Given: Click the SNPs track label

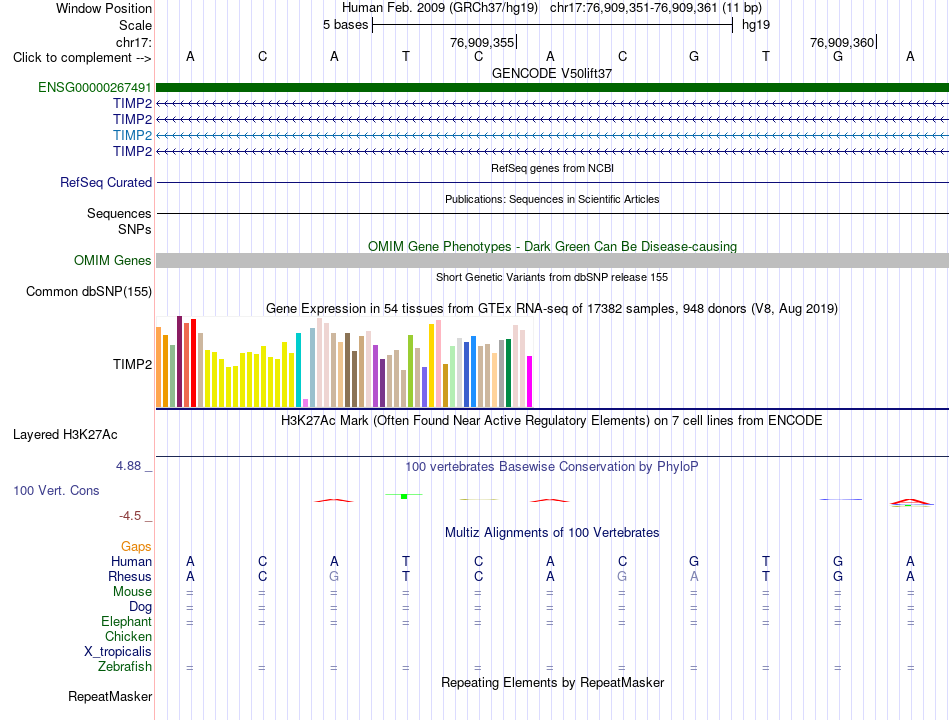Looking at the screenshot, I should (135, 229).
